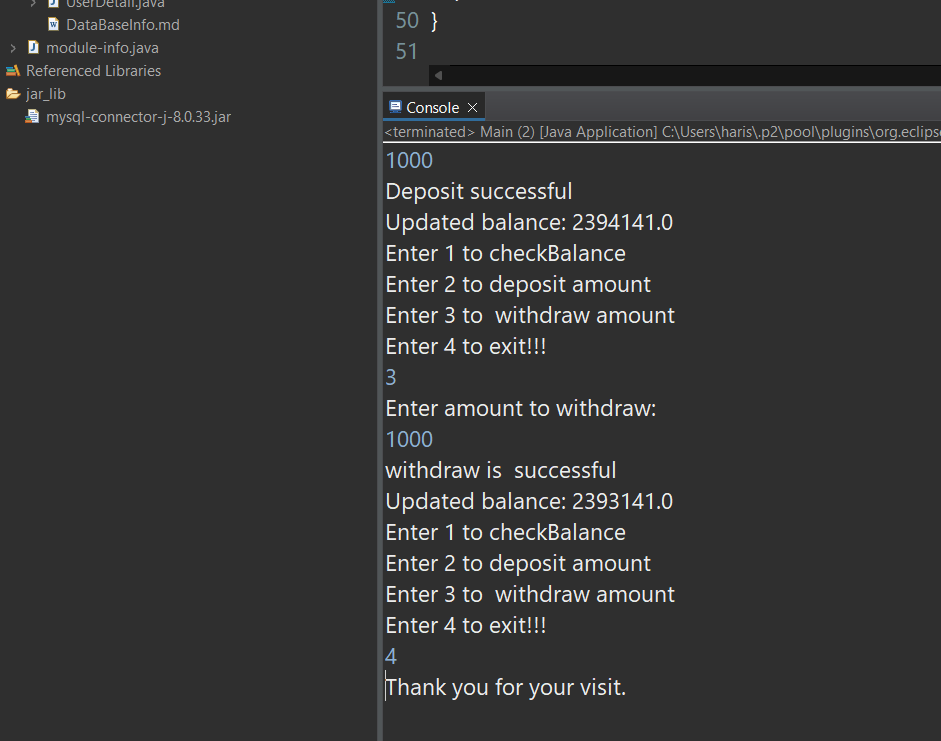Close the Console tab
Image resolution: width=941 pixels, height=741 pixels.
pos(473,107)
